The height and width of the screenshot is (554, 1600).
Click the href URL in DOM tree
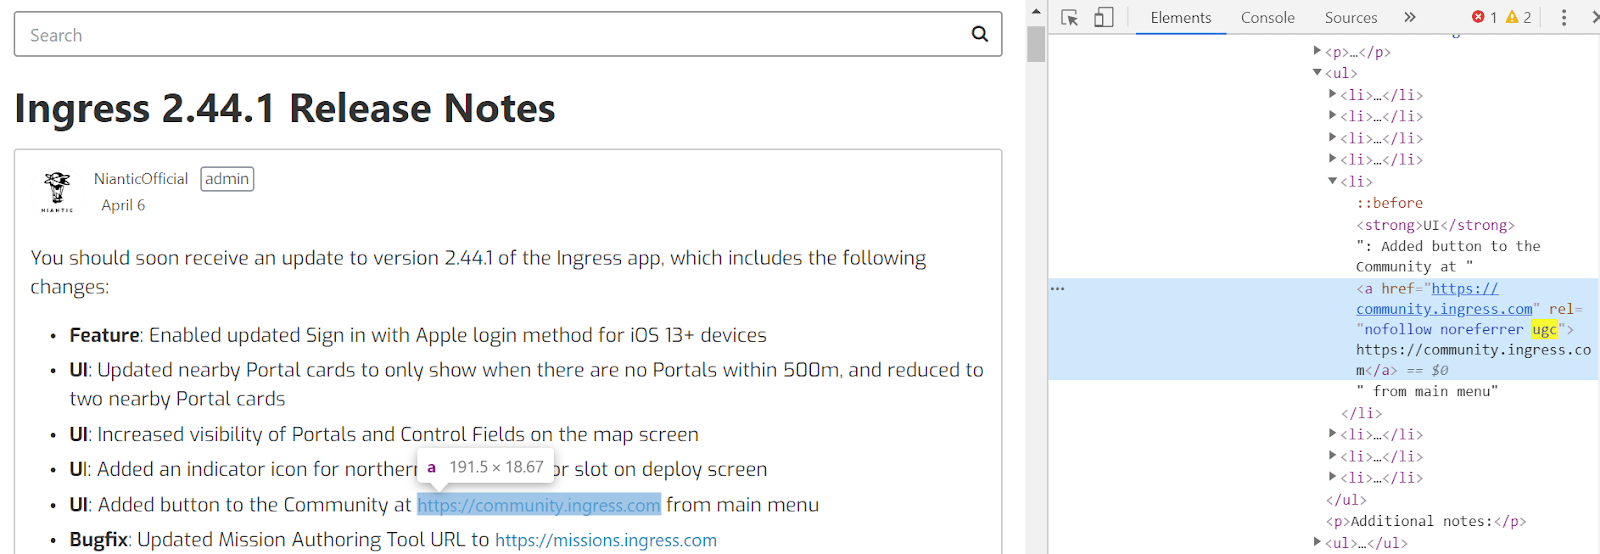[x=1464, y=298]
